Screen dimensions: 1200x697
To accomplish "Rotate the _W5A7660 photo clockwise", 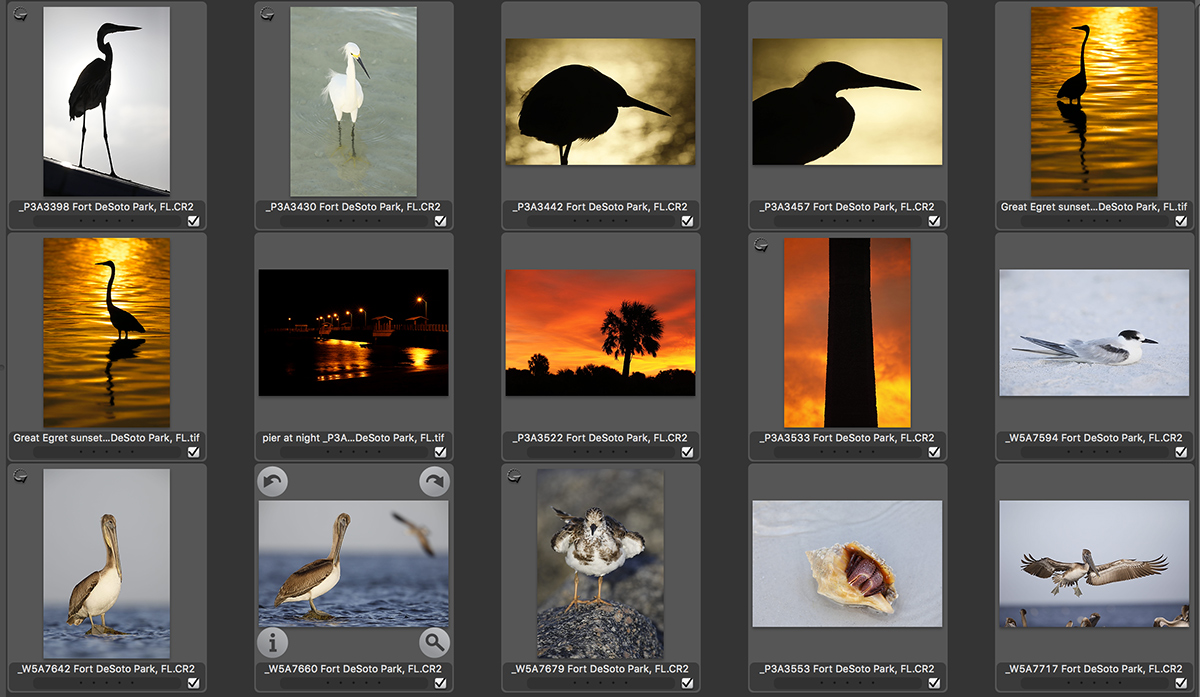I will coord(434,483).
